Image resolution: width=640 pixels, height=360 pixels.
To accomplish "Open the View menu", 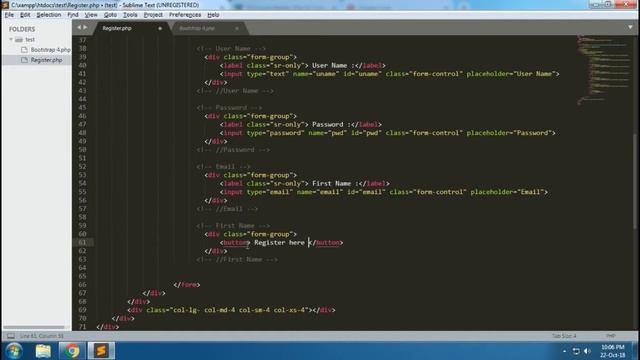I will click(91, 15).
